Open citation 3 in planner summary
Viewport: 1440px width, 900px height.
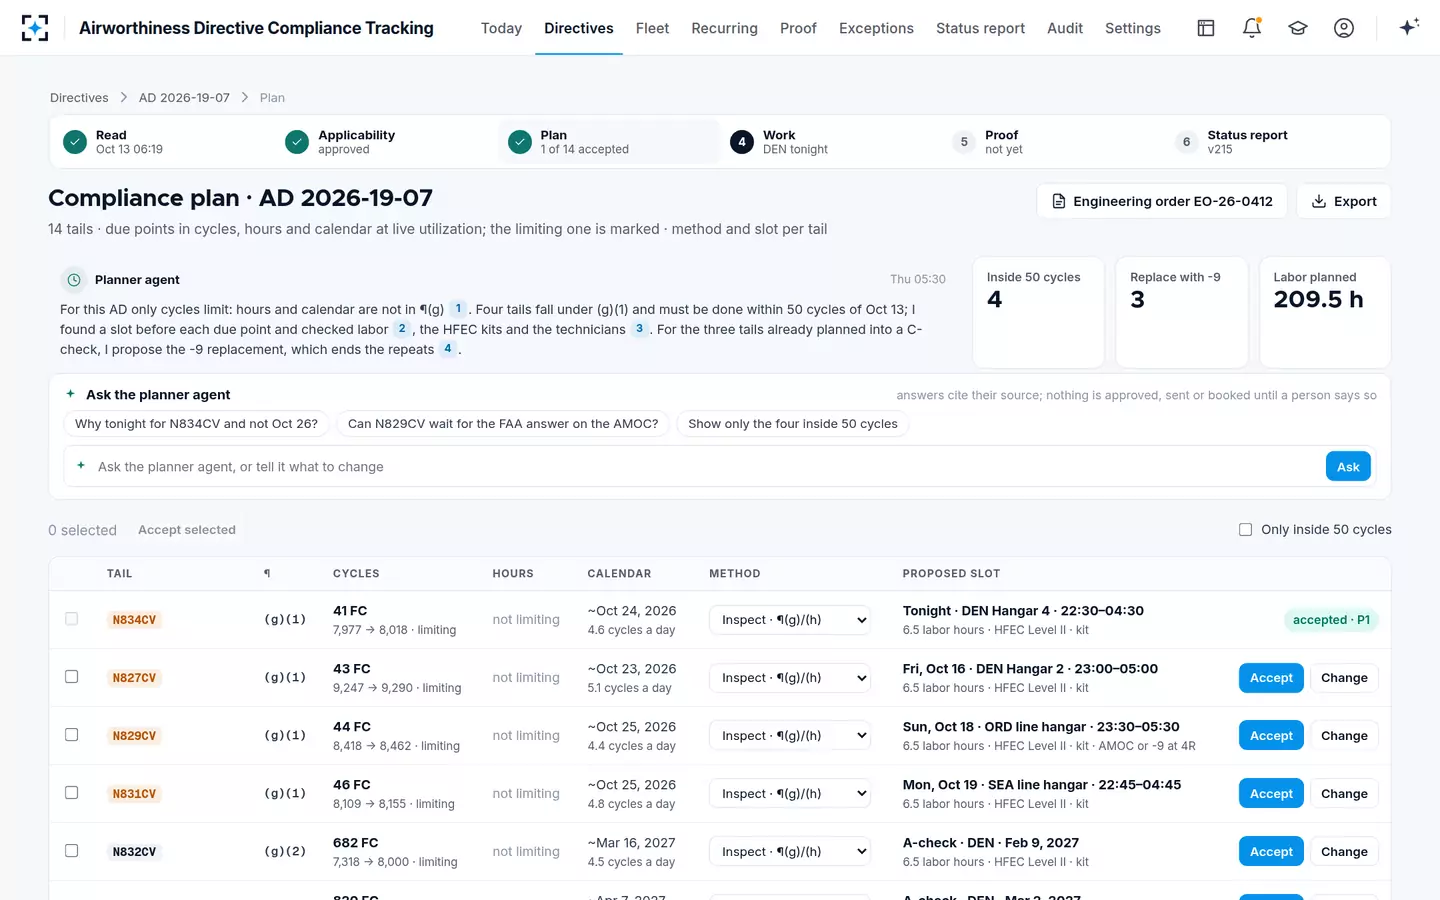point(639,329)
